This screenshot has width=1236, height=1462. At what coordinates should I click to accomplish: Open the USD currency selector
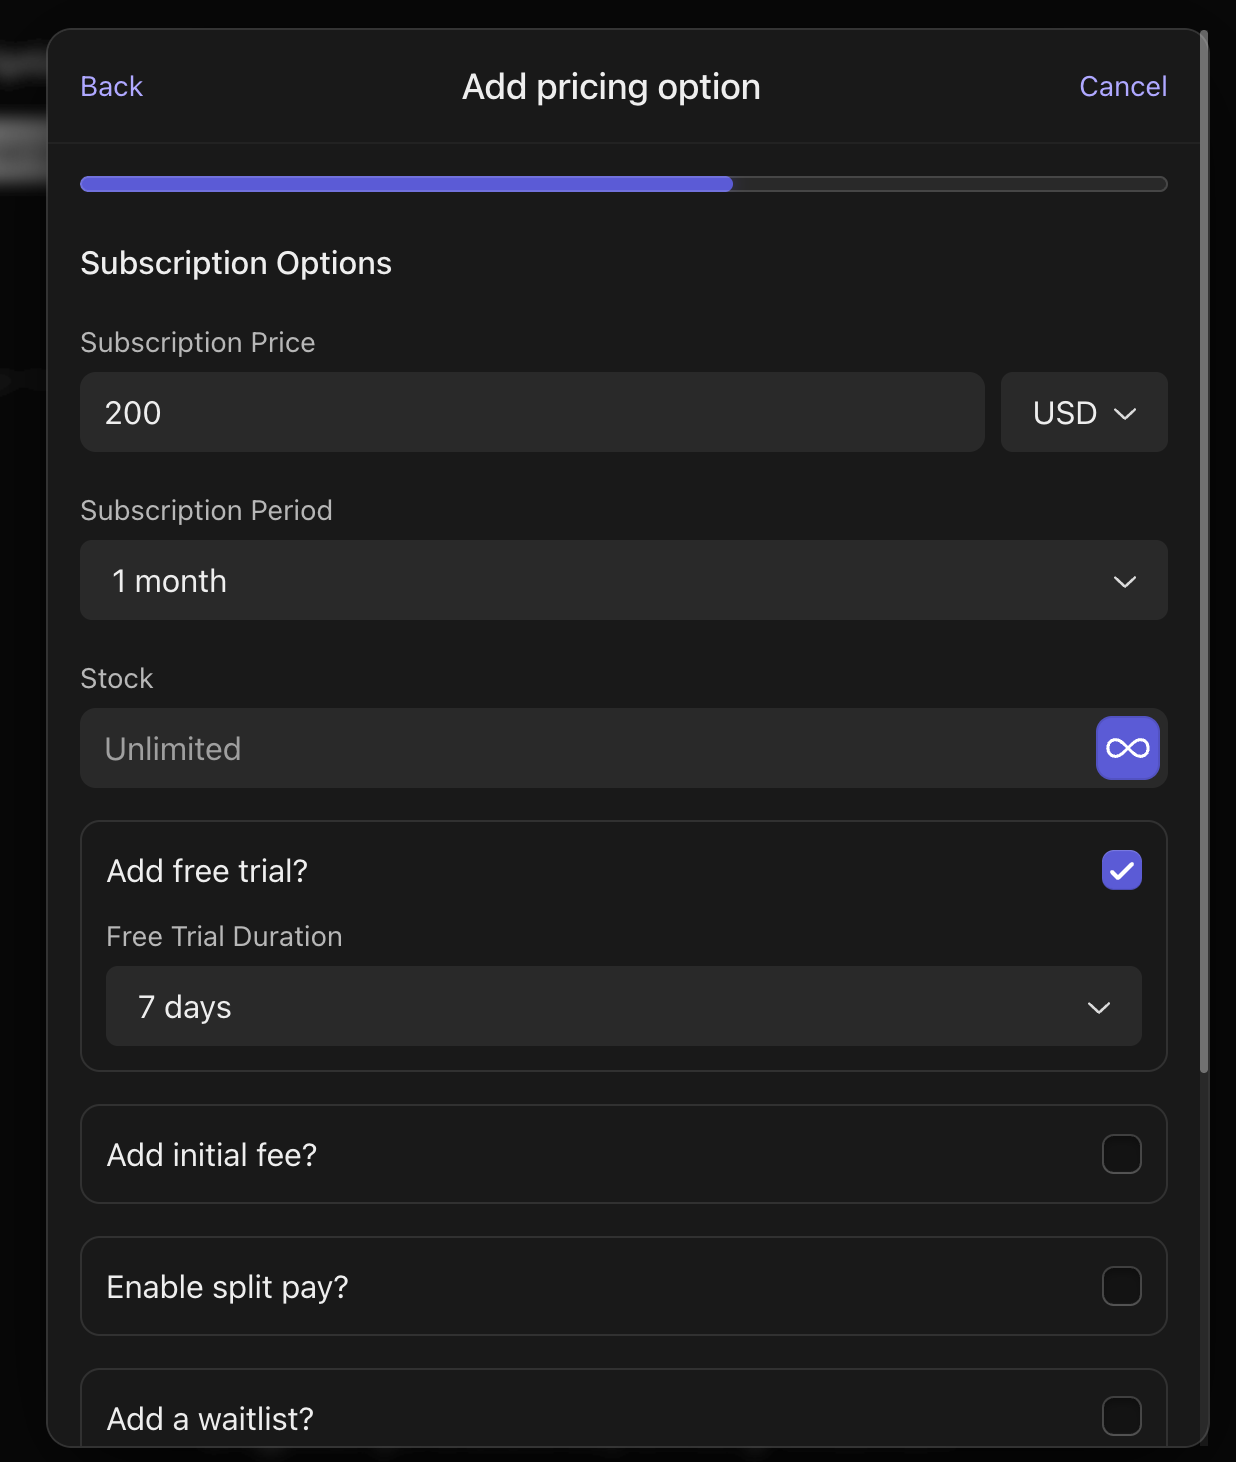[x=1083, y=412]
